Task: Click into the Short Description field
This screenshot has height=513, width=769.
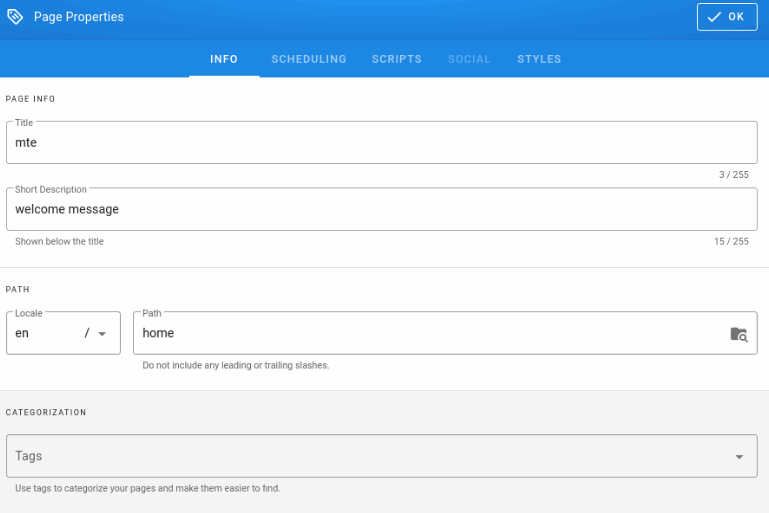Action: coord(380,210)
